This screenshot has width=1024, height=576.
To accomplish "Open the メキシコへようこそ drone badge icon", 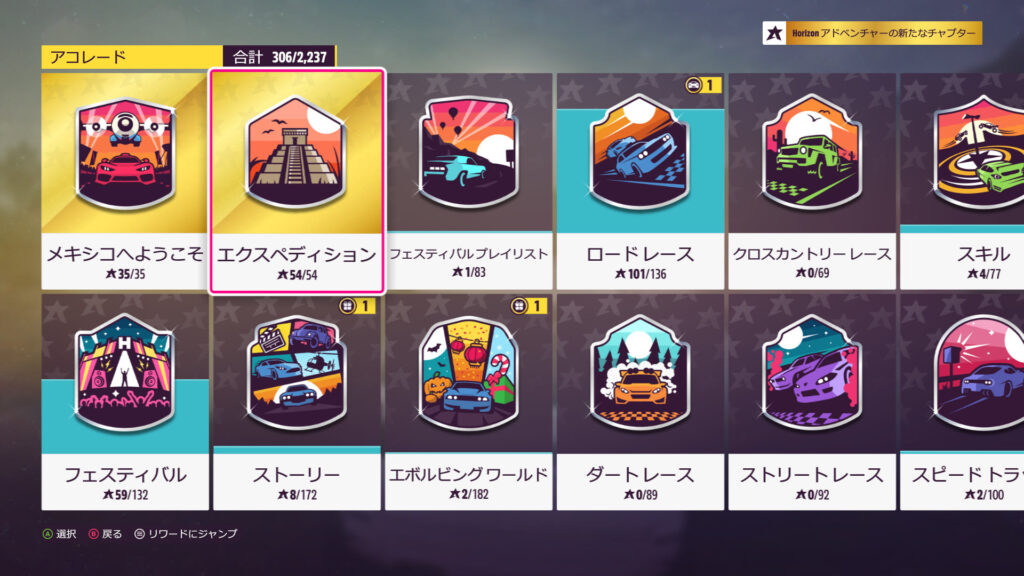I will [125, 154].
